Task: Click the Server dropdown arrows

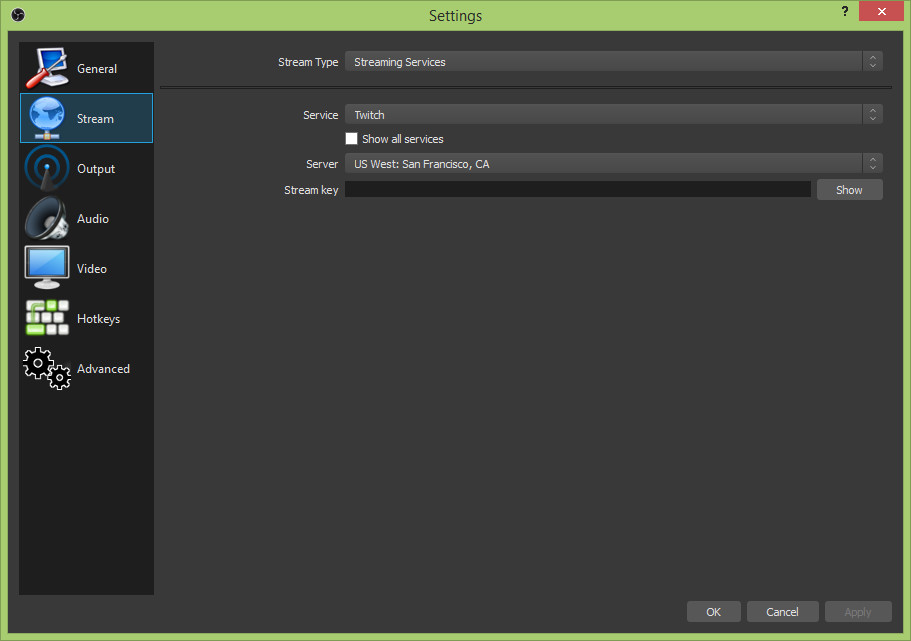Action: coord(873,163)
